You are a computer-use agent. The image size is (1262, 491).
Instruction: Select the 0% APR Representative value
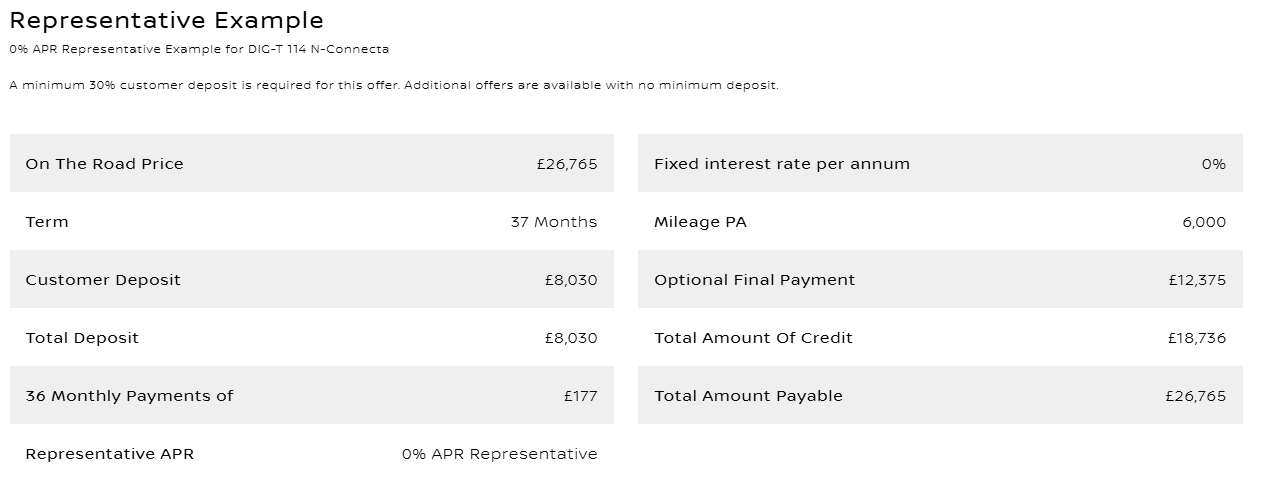[x=499, y=454]
